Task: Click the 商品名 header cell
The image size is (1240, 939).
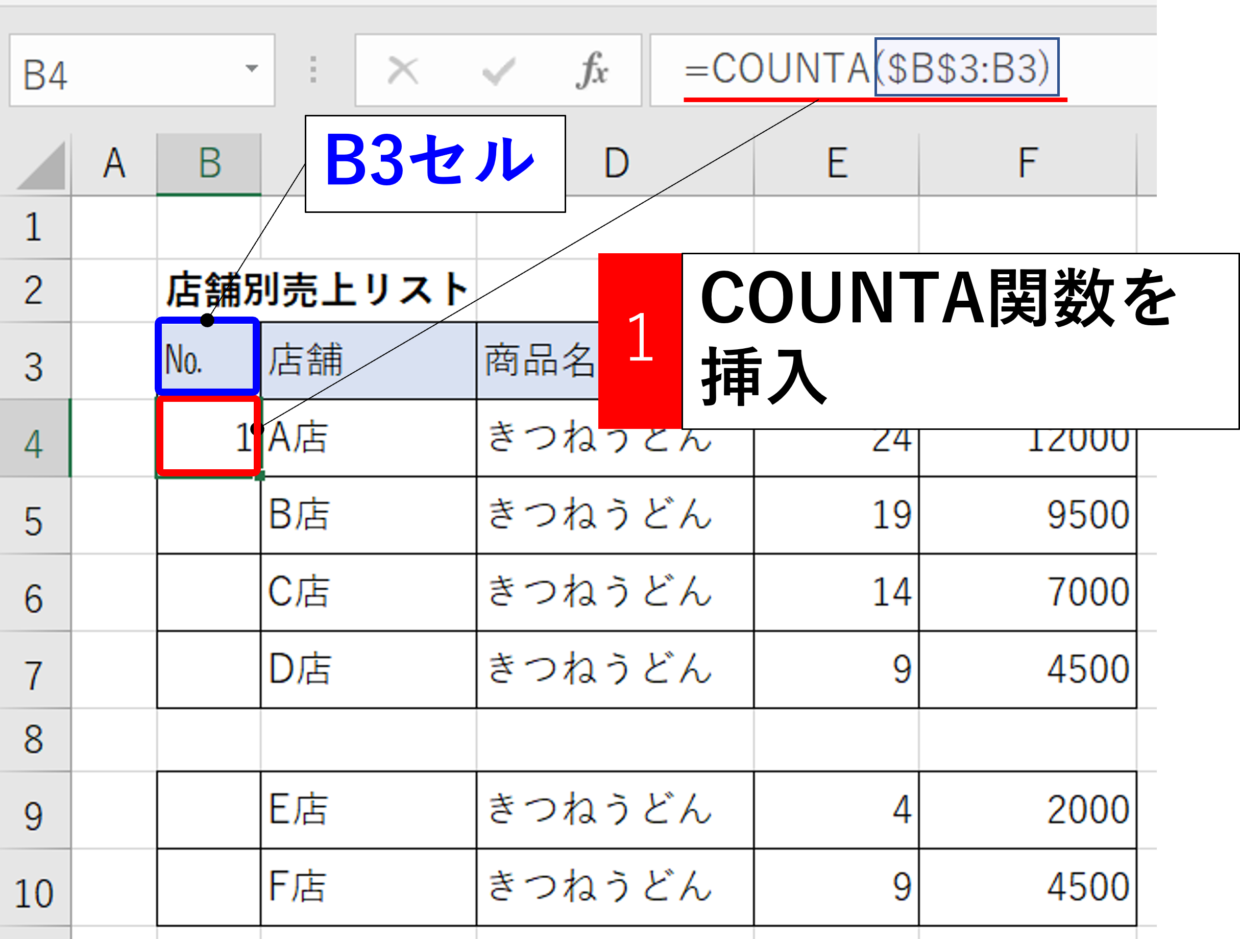Action: (x=540, y=360)
